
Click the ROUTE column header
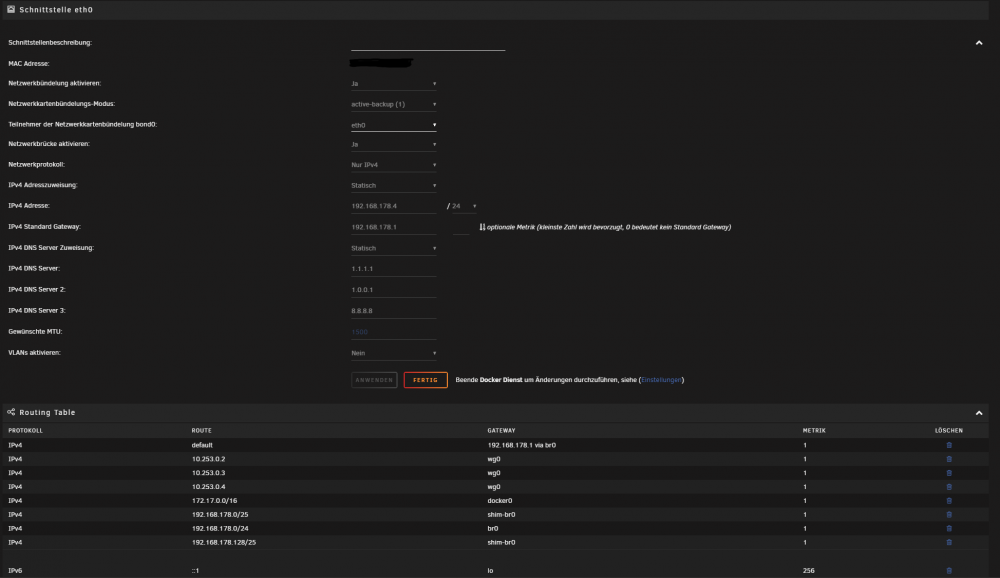(x=202, y=431)
